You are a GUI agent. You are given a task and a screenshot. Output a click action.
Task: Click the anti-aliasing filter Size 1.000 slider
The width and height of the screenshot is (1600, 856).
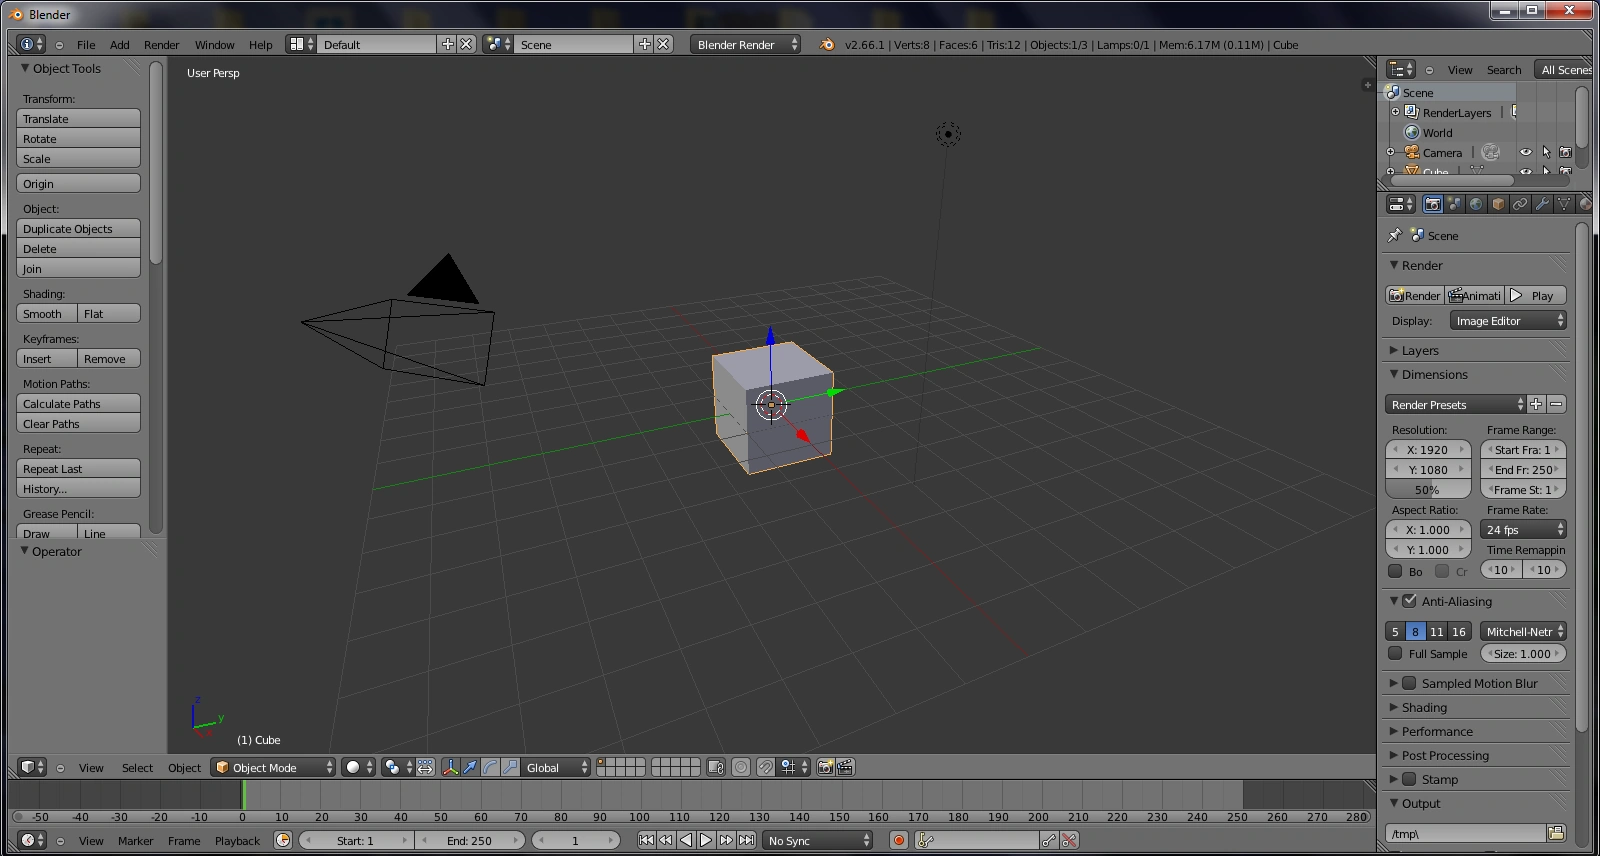[1523, 653]
